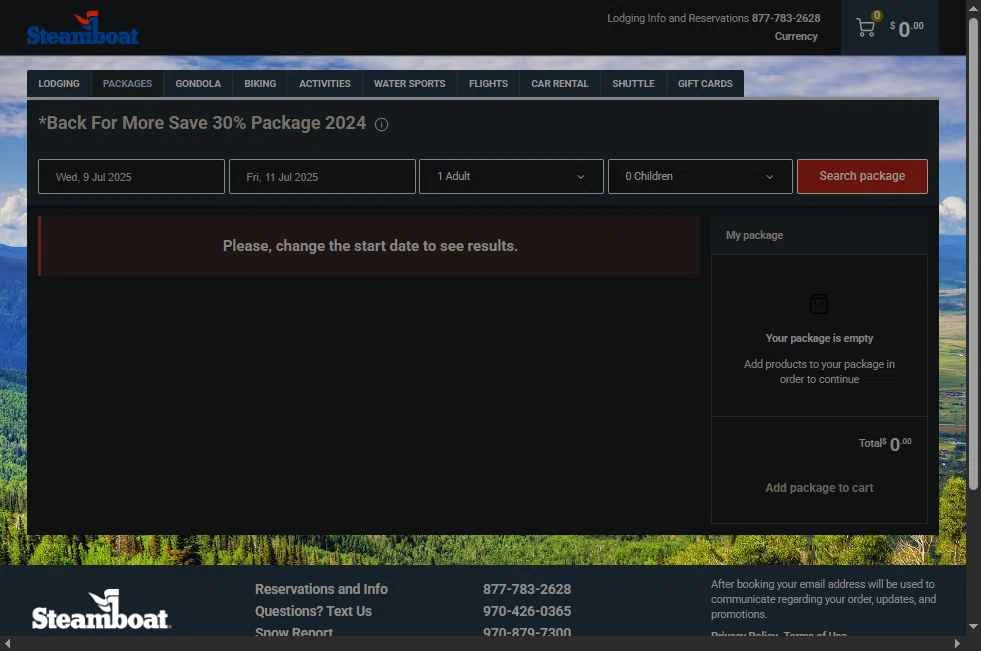Click the empty package box icon
The image size is (981, 651).
click(819, 304)
